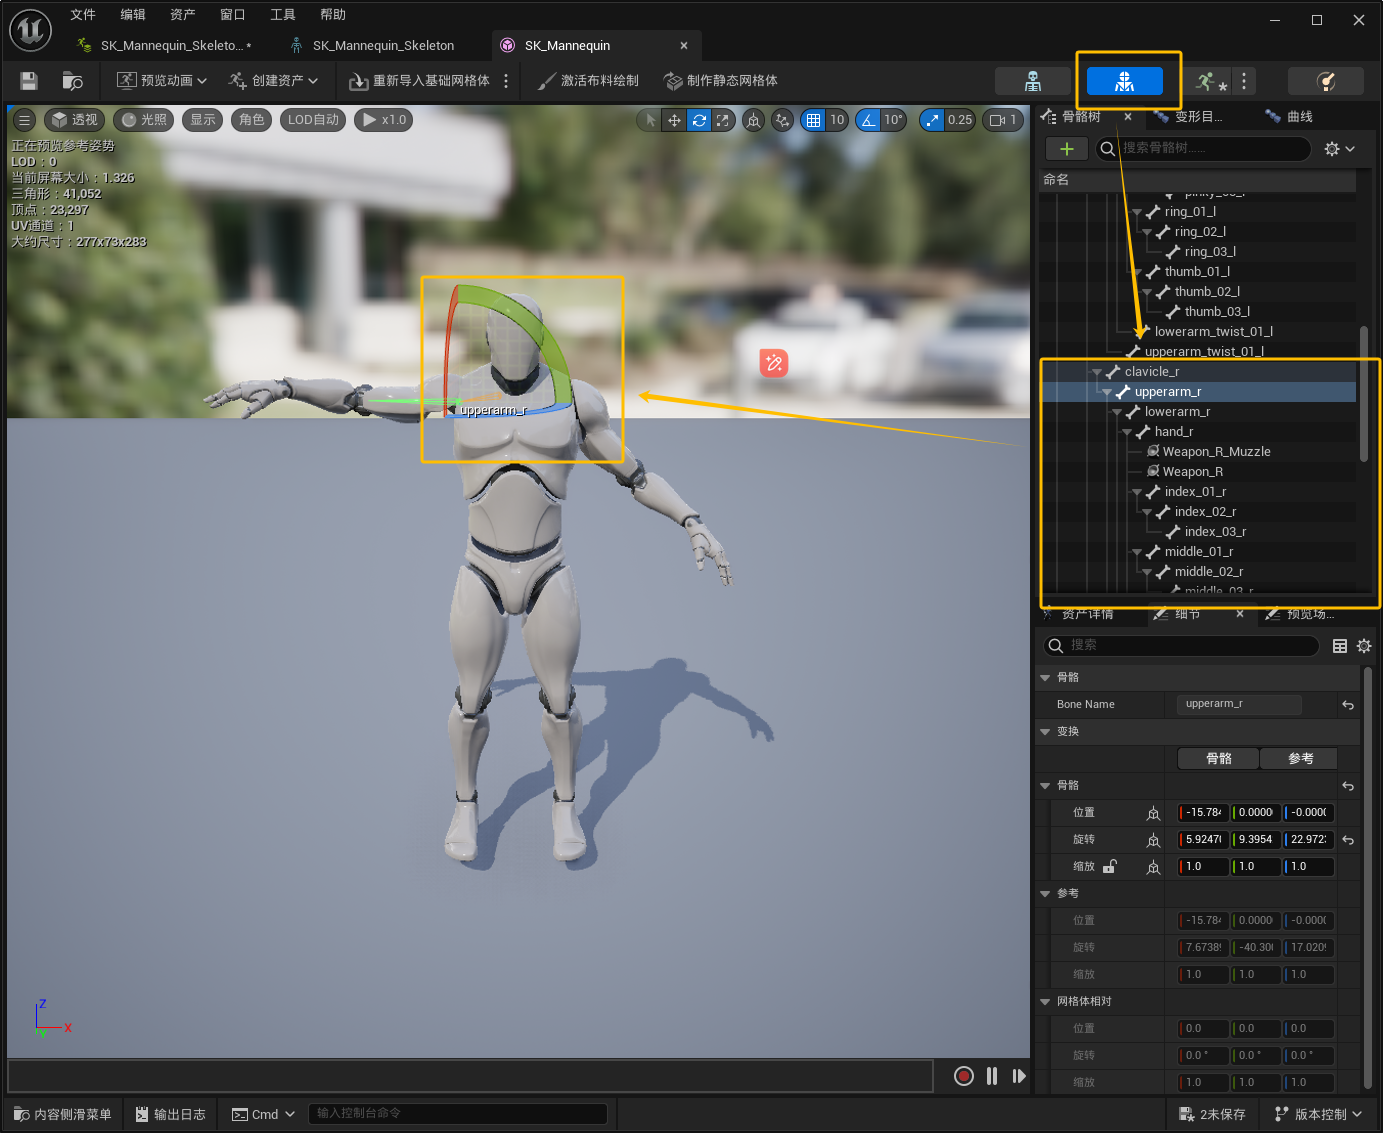Toggle grid snapping on or off
This screenshot has width=1383, height=1133.
[814, 120]
